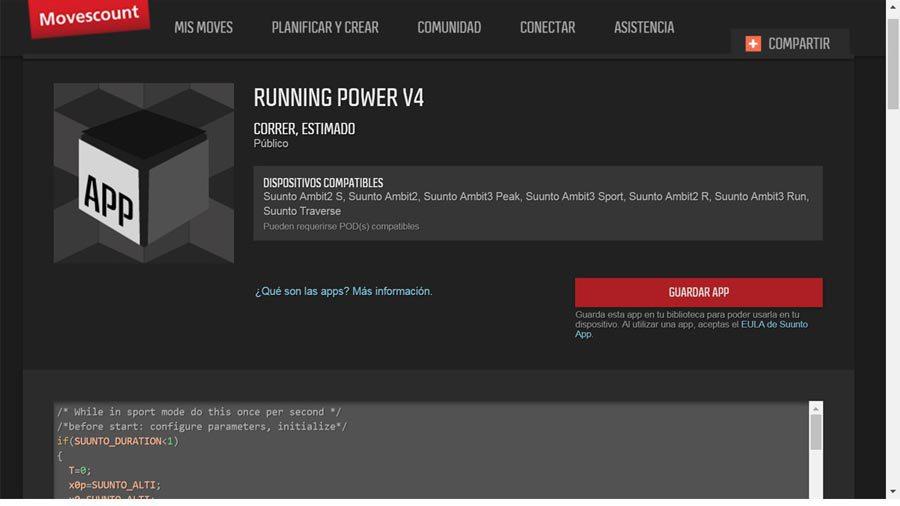
Task: Click the before start: configure parameters comment
Action: pyautogui.click(x=201, y=427)
